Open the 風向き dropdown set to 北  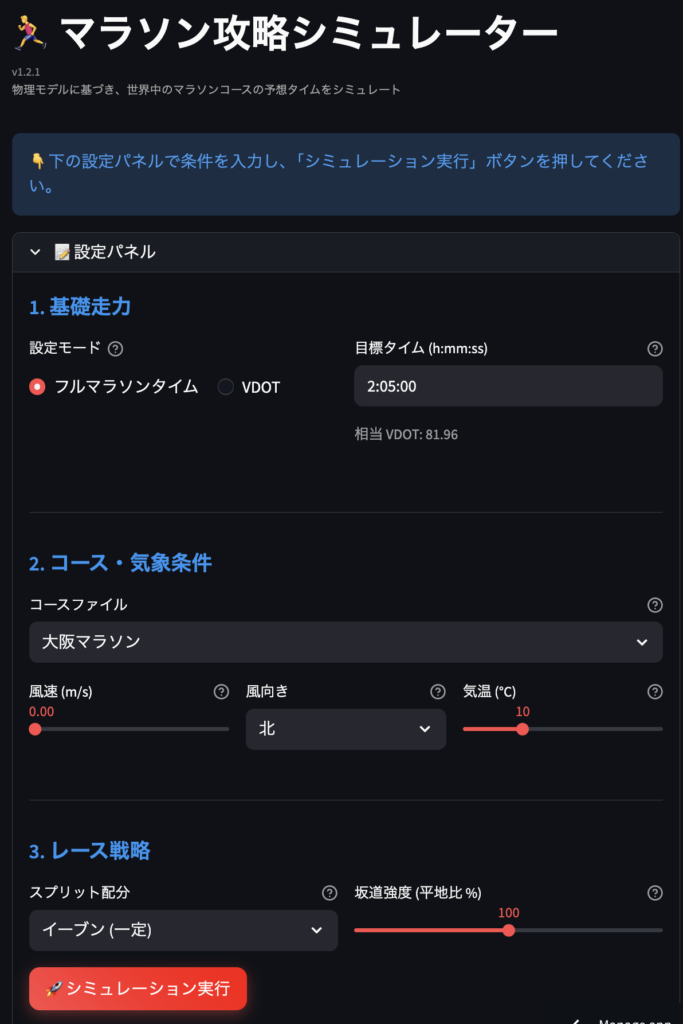pos(345,729)
